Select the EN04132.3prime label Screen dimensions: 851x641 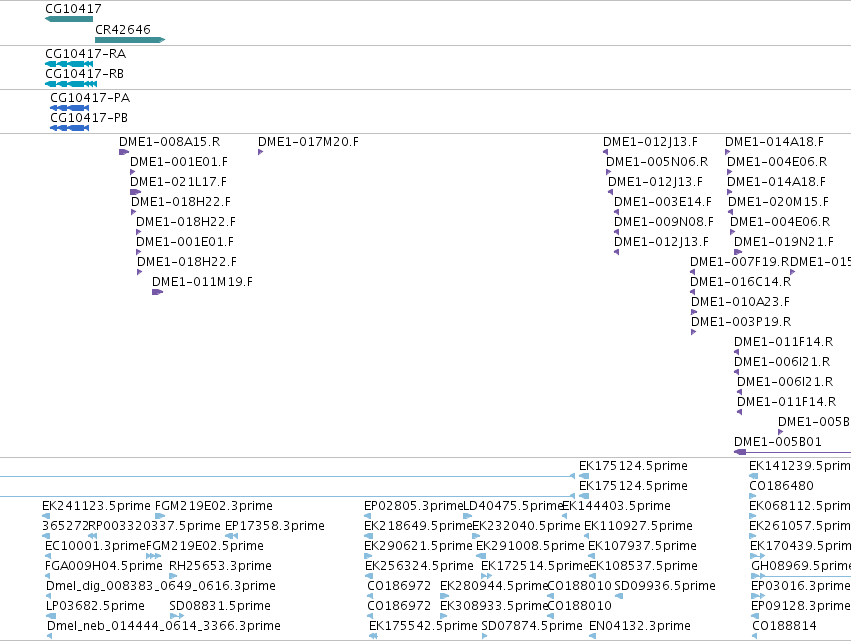pos(640,626)
